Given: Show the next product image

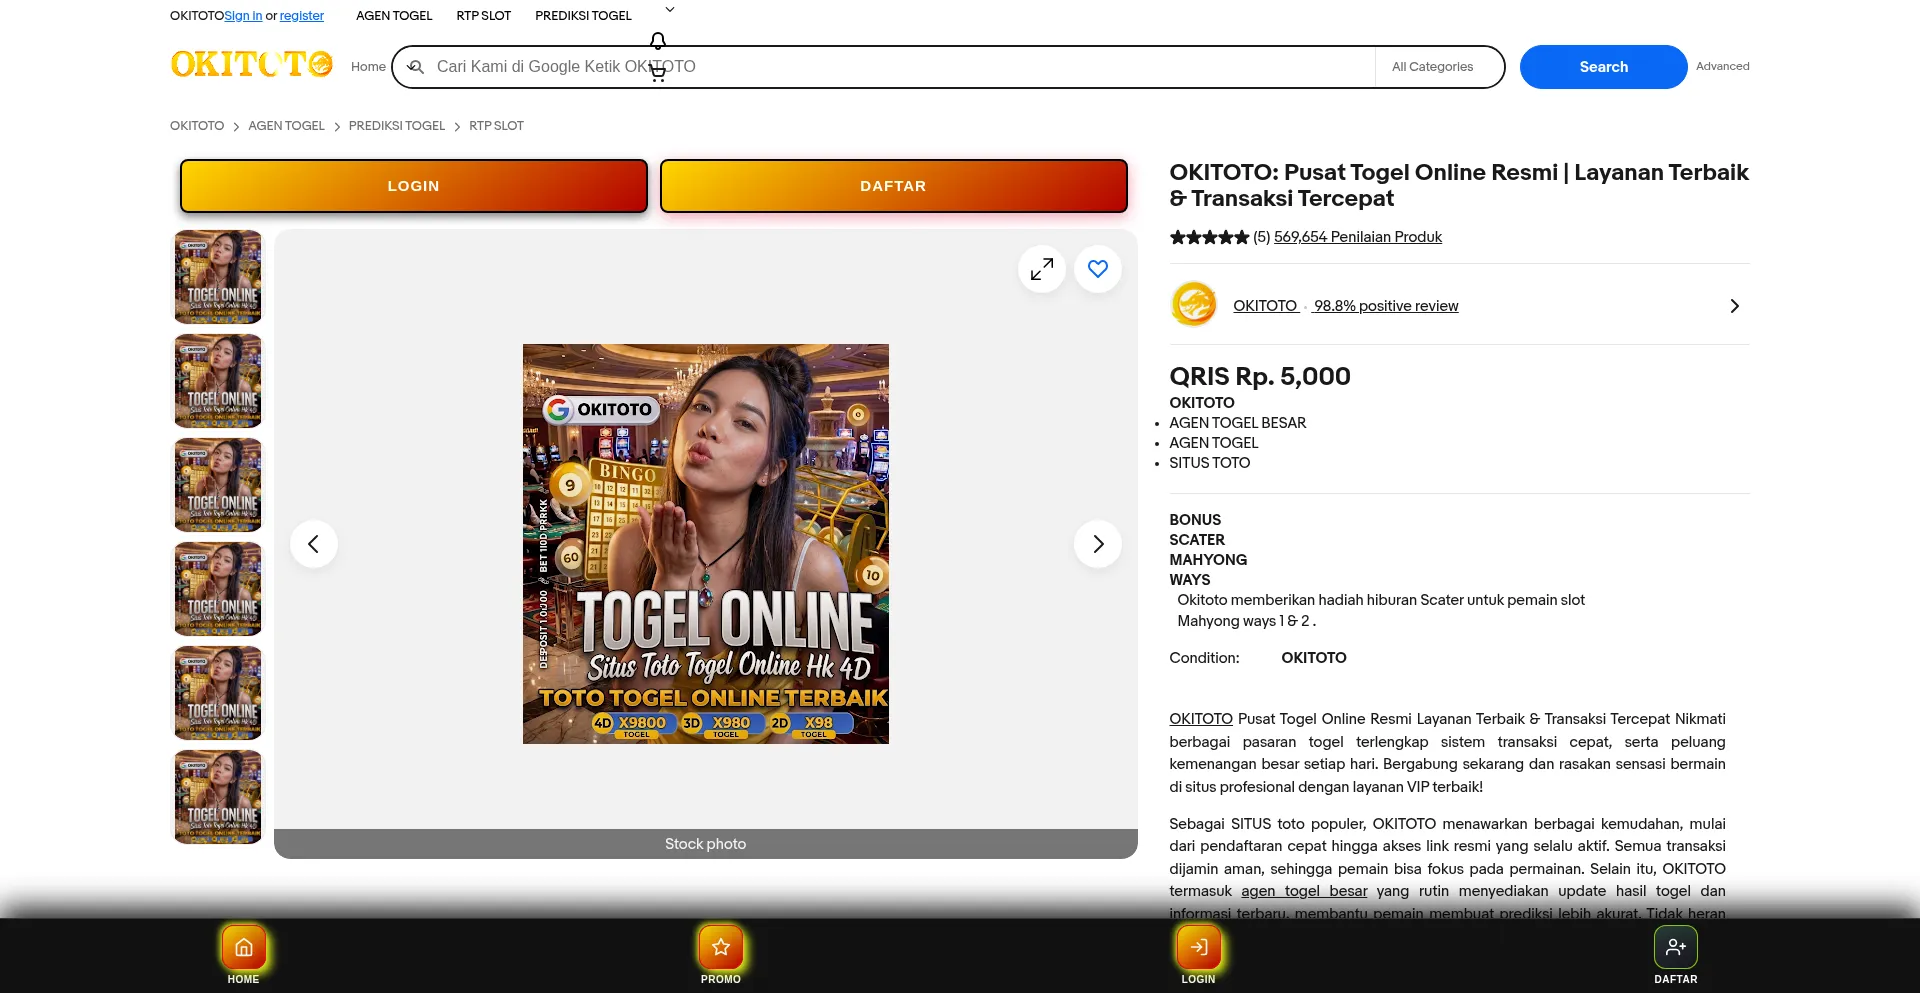Looking at the screenshot, I should point(1098,544).
